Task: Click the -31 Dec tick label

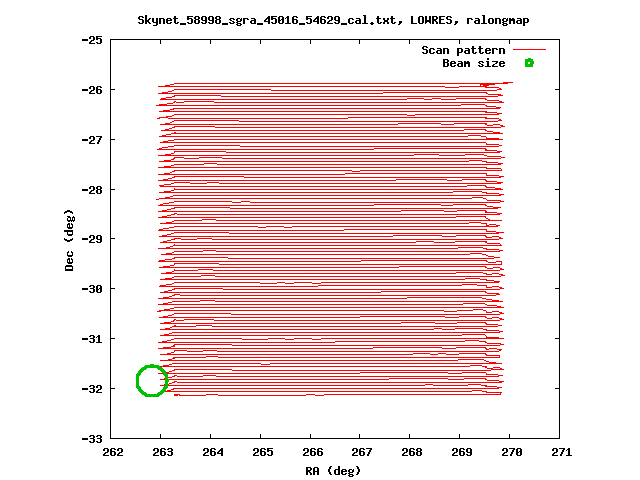Action: coord(92,339)
